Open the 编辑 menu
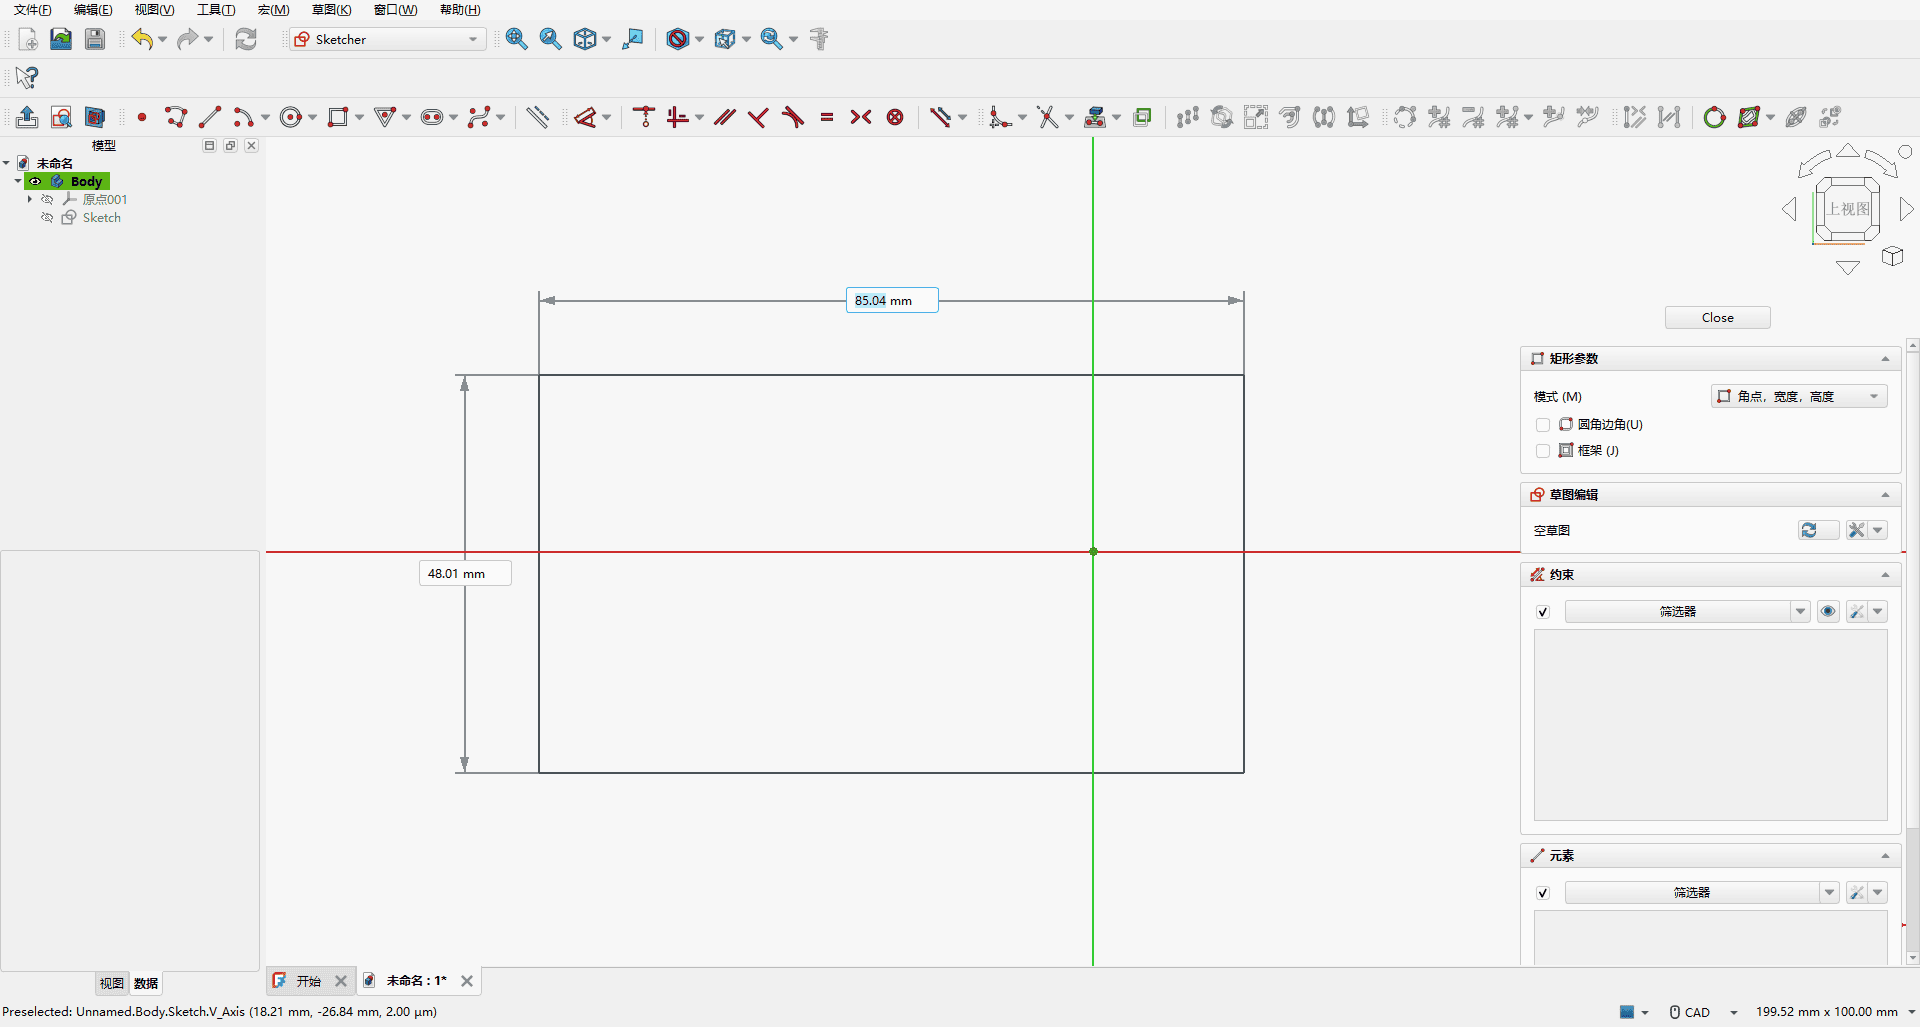 click(x=93, y=10)
